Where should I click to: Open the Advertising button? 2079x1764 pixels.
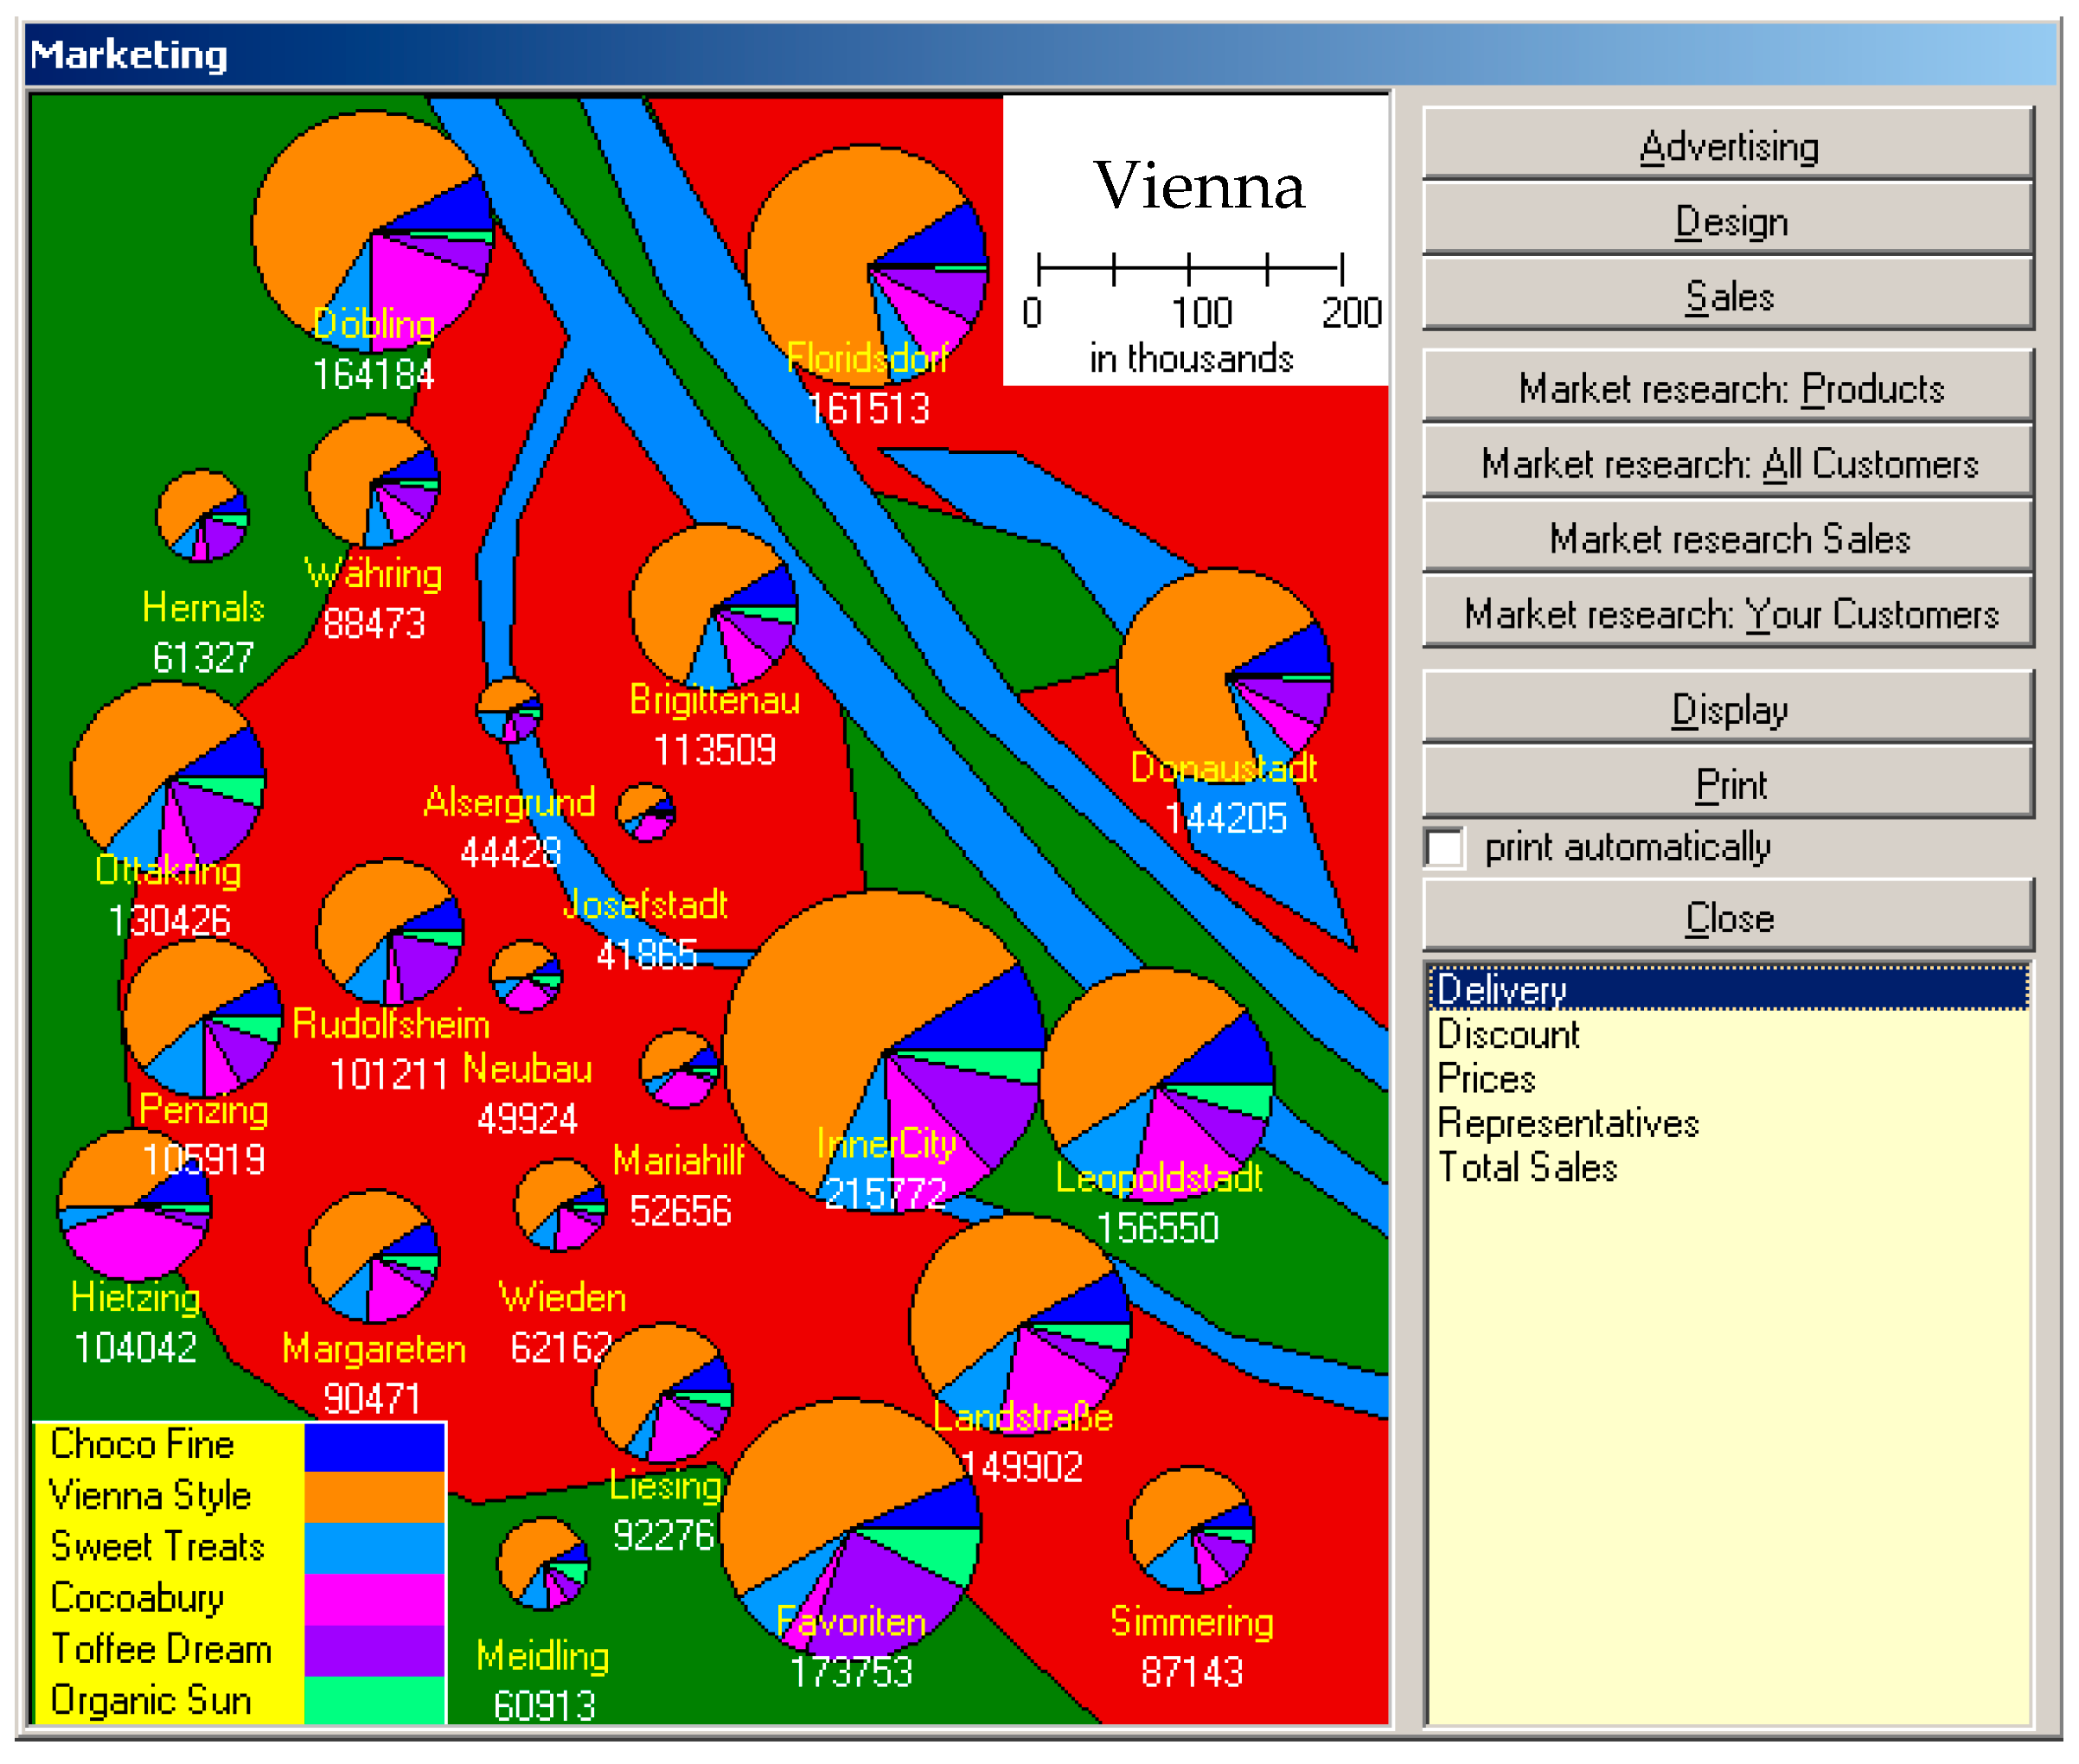pos(1727,146)
